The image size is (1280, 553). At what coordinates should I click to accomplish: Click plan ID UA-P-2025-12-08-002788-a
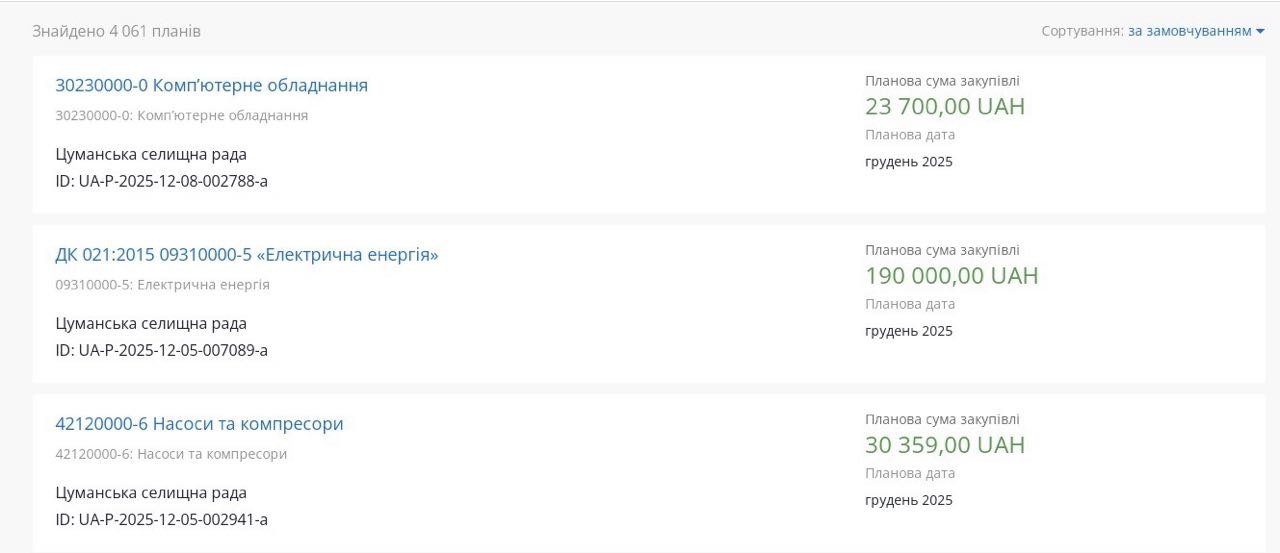[161, 181]
